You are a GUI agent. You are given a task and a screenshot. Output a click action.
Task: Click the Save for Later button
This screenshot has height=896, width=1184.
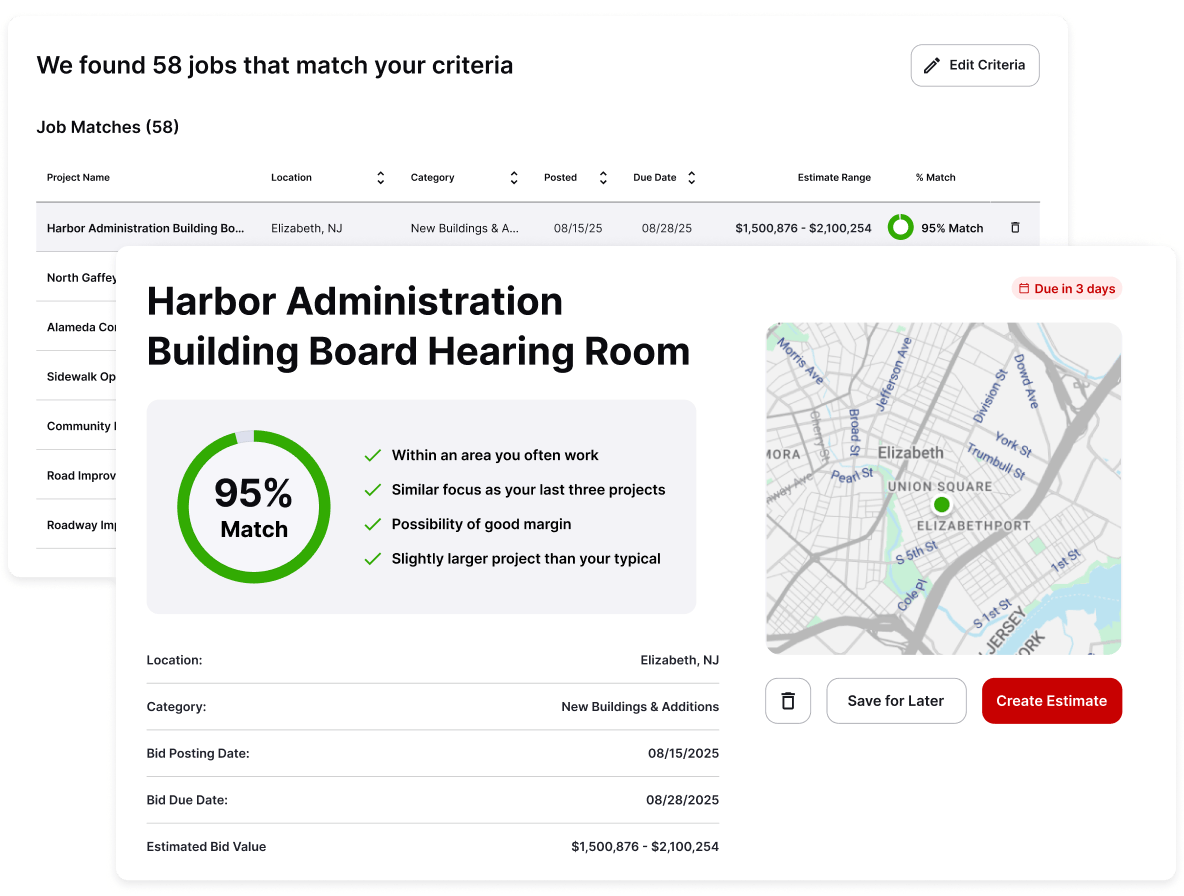[x=895, y=701]
